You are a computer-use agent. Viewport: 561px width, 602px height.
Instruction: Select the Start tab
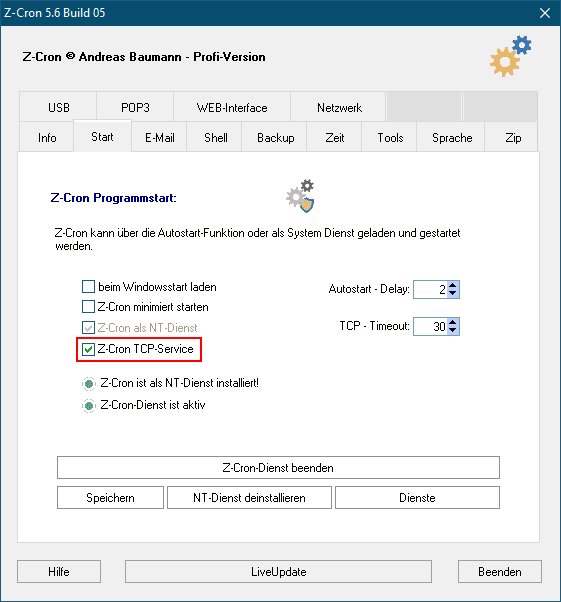[103, 136]
